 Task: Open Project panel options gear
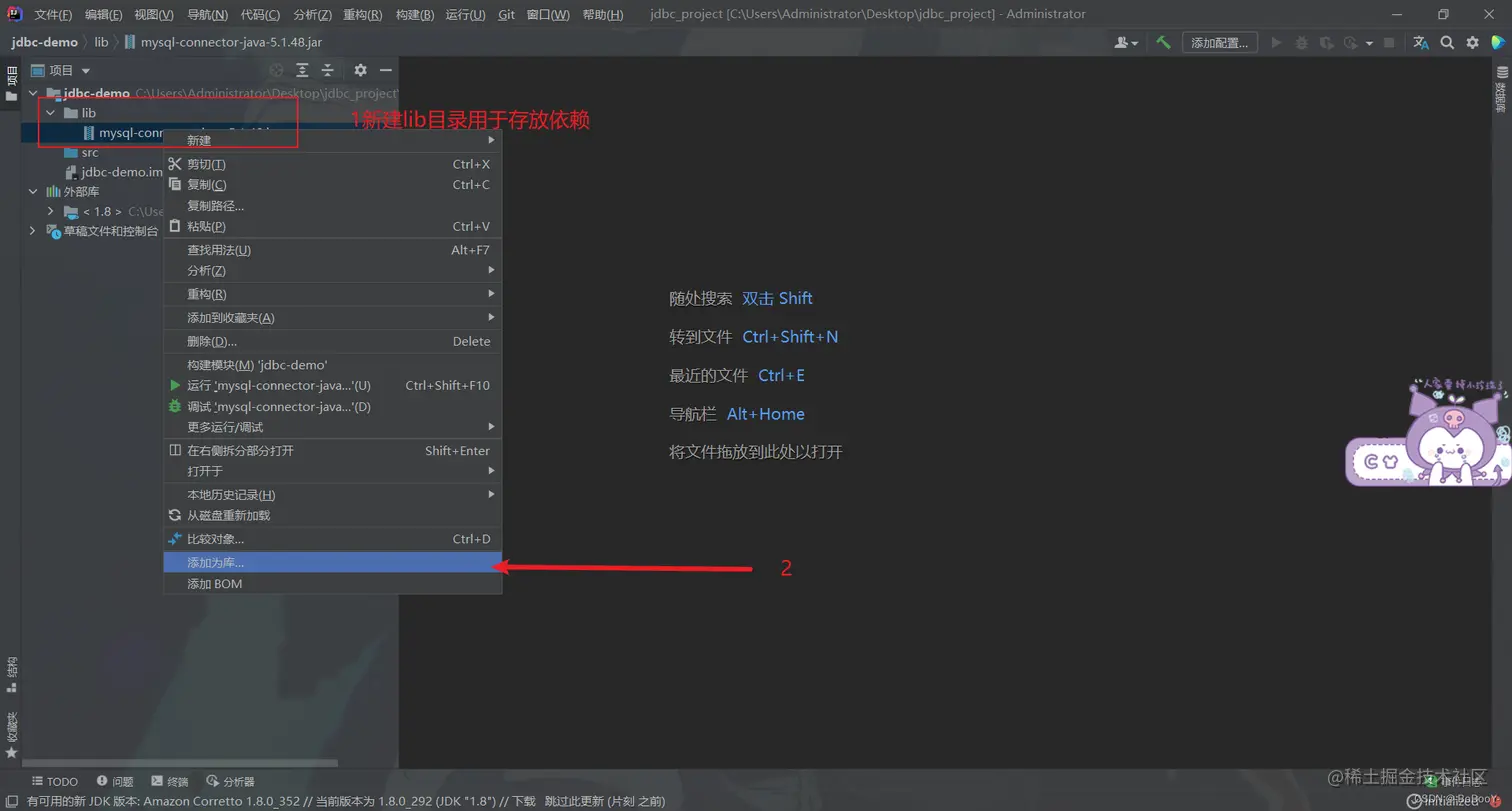tap(360, 70)
